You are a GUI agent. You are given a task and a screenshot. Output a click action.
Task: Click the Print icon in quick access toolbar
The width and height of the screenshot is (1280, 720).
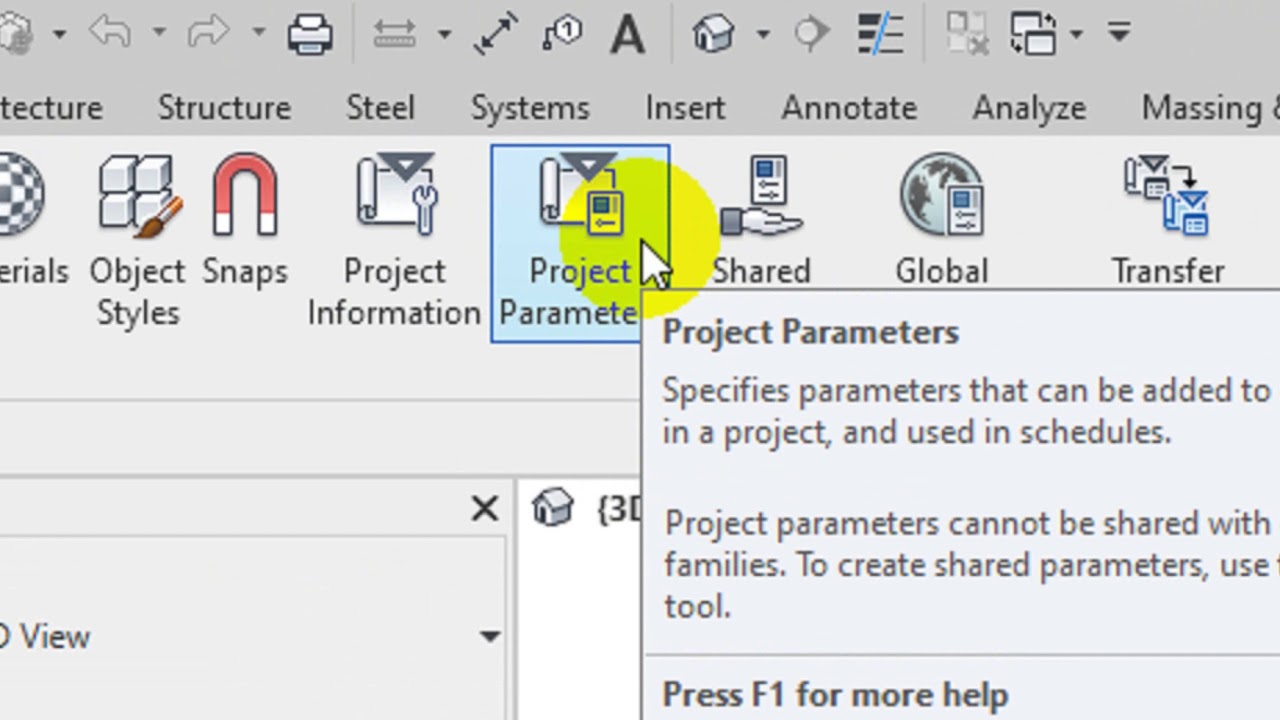pyautogui.click(x=310, y=34)
